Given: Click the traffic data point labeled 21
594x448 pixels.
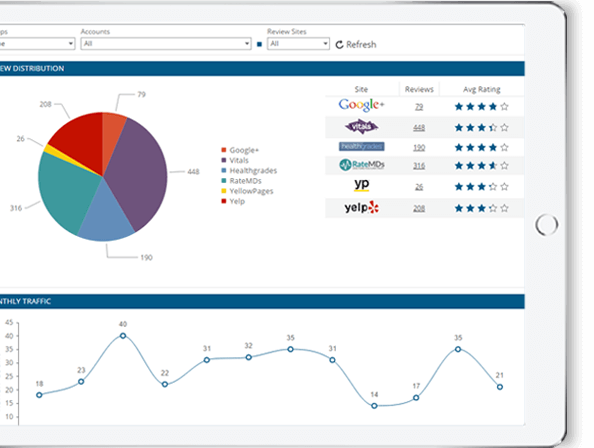Looking at the screenshot, I should [500, 387].
